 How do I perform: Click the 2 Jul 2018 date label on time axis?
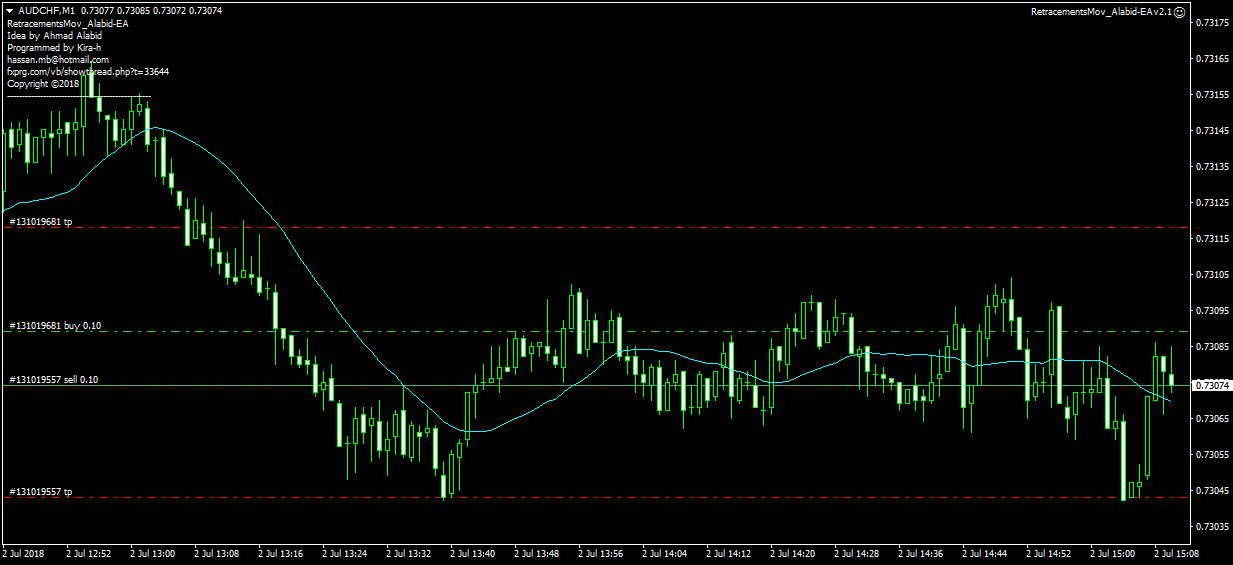point(24,553)
